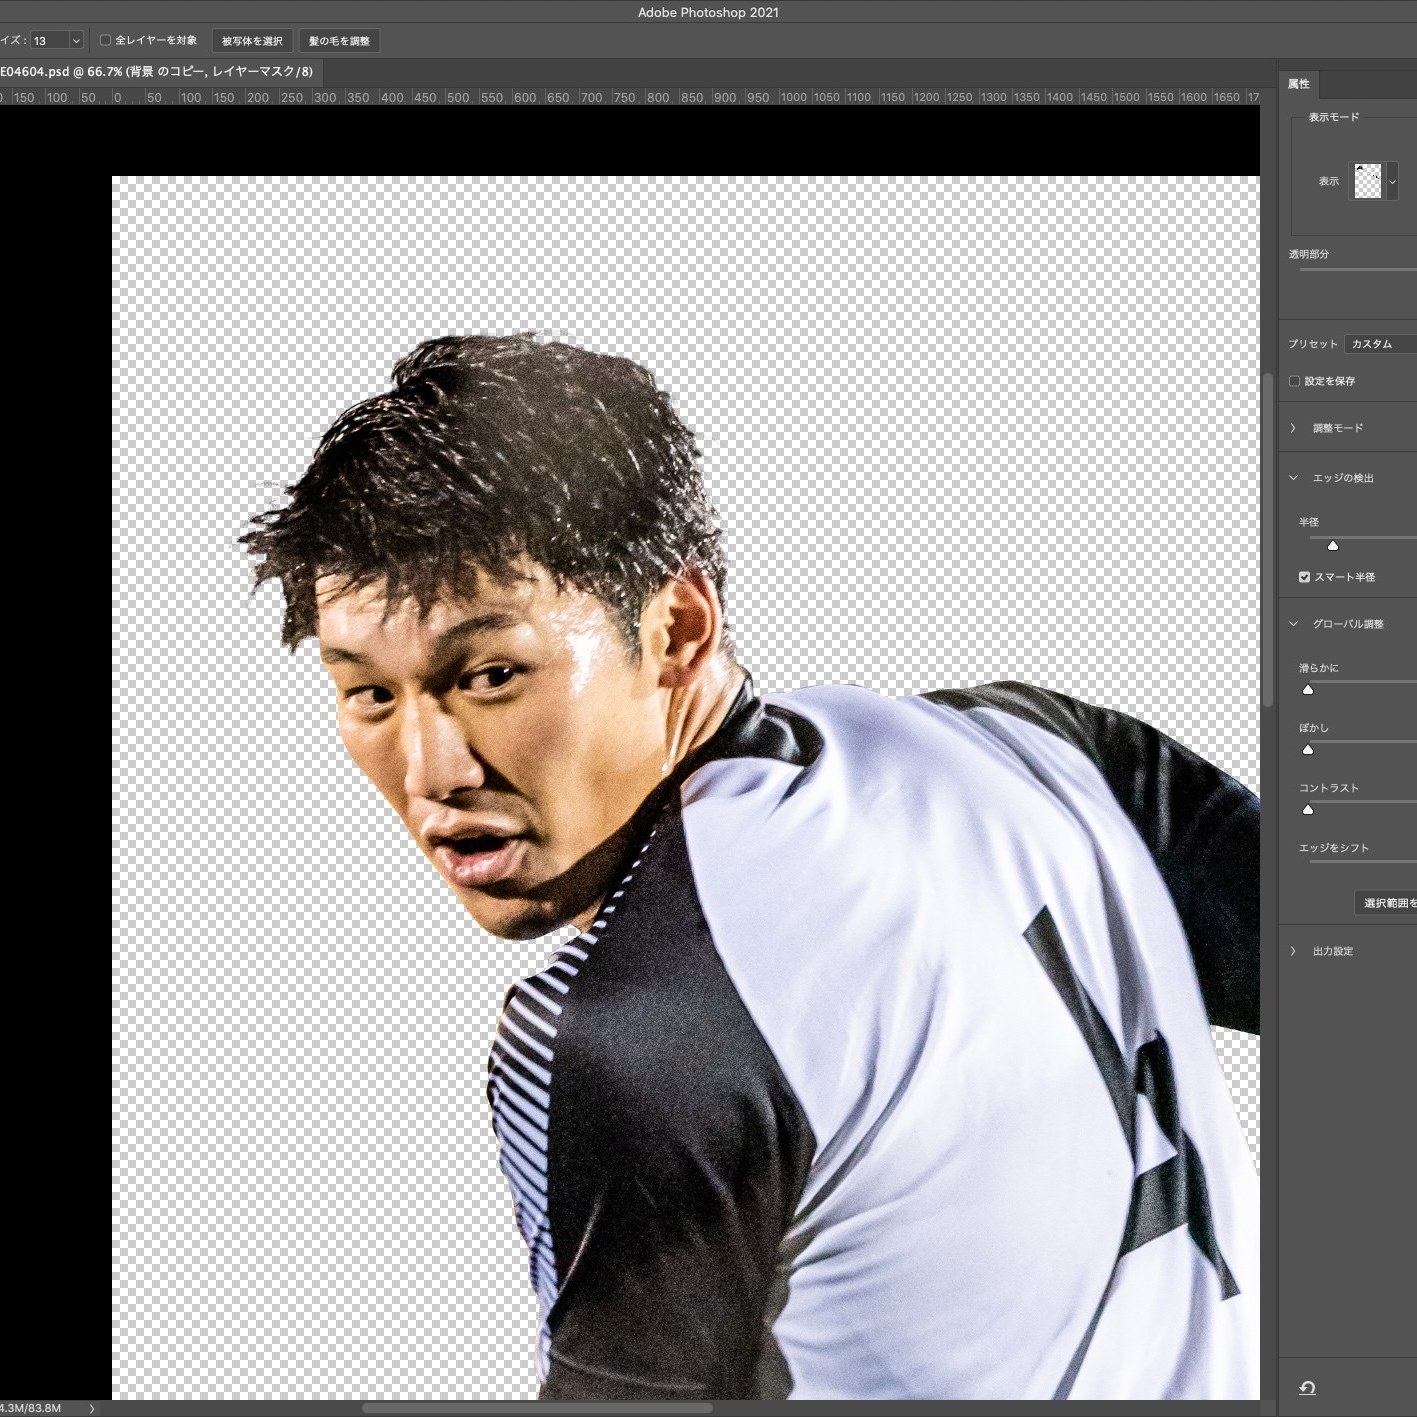Click the 被写体を選択 button
This screenshot has height=1417, width=1417.
click(252, 41)
